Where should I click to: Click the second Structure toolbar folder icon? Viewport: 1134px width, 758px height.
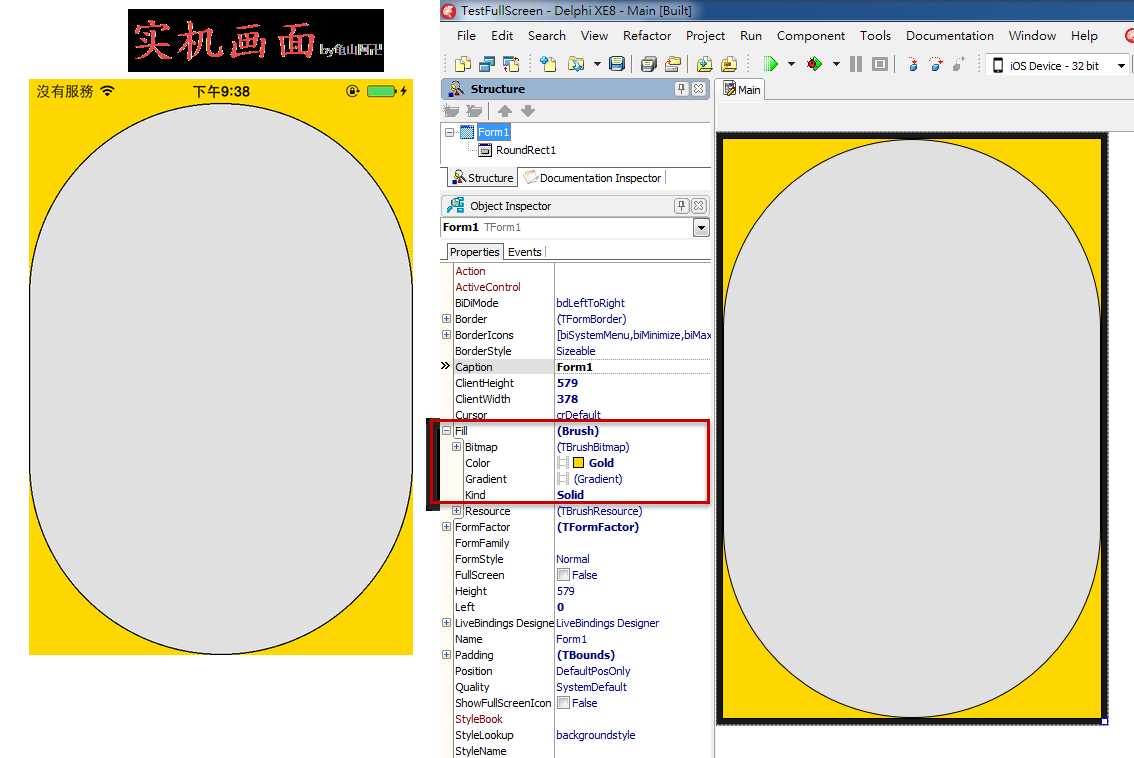(474, 111)
